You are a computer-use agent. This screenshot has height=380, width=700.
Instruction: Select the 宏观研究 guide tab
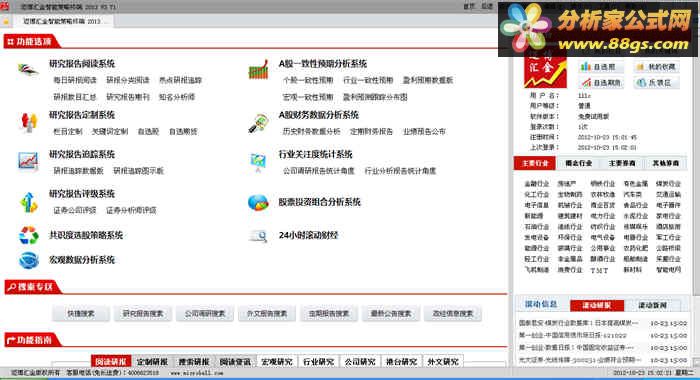[x=277, y=362]
